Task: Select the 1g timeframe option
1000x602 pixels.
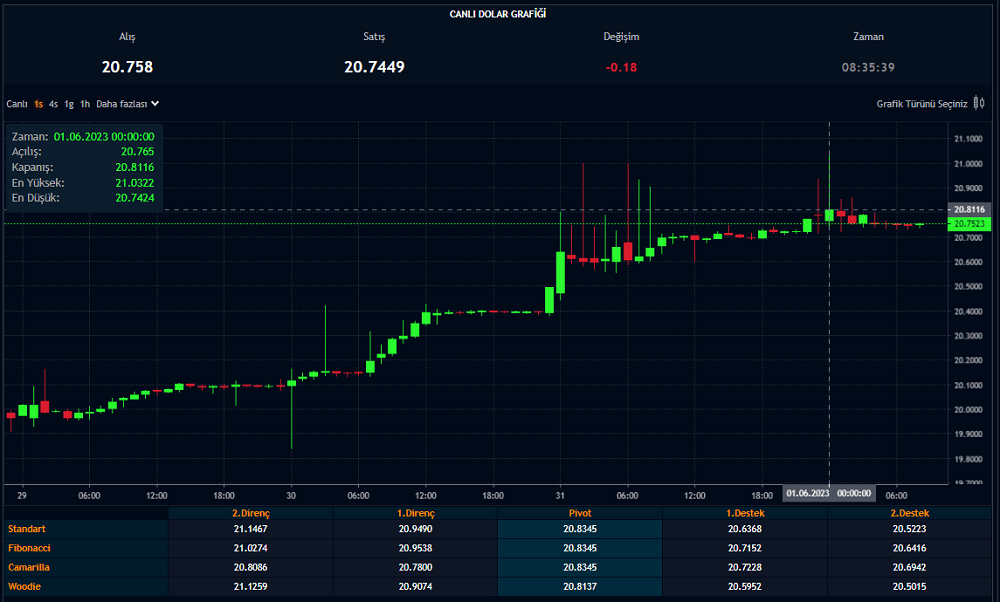Action: 69,104
